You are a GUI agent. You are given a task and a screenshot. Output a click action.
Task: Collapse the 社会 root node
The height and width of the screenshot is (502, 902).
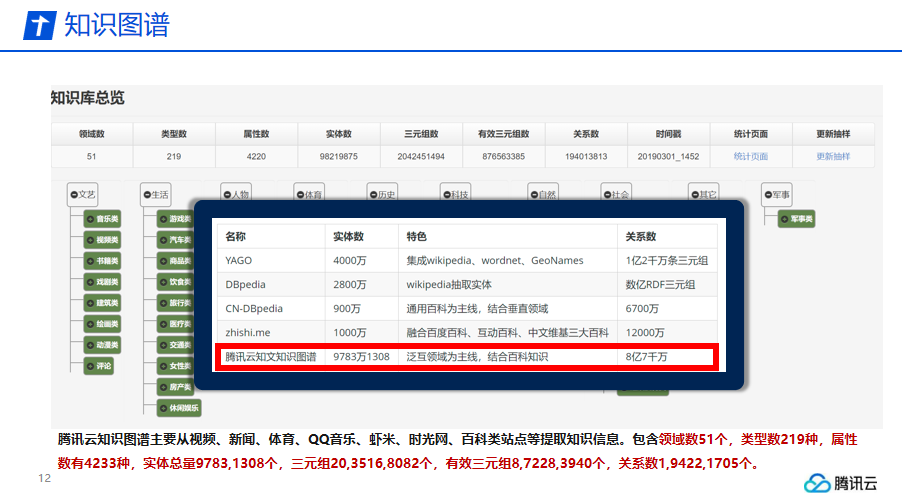pyautogui.click(x=607, y=195)
